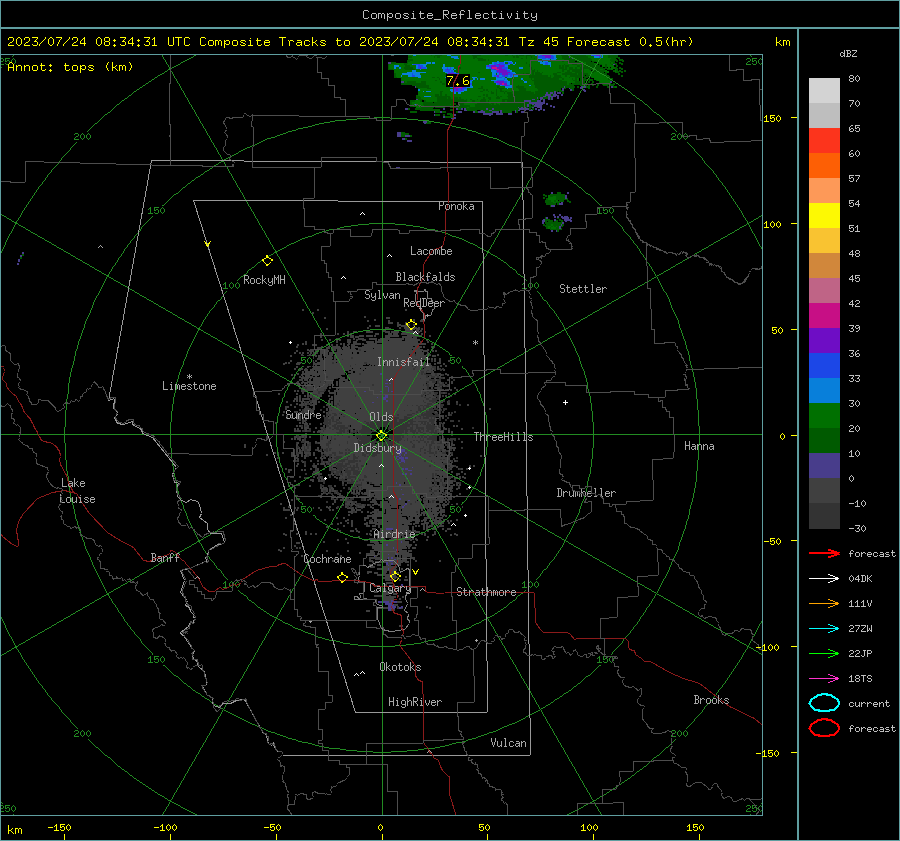
Task: Click the Didsbury city label
Action: pyautogui.click(x=377, y=448)
